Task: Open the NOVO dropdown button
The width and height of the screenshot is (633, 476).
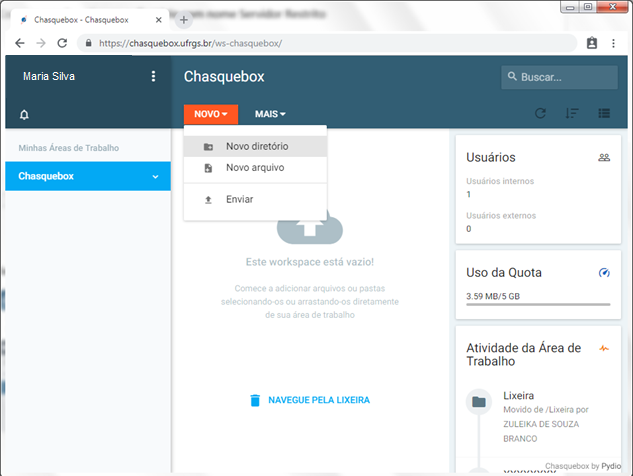Action: pyautogui.click(x=211, y=114)
